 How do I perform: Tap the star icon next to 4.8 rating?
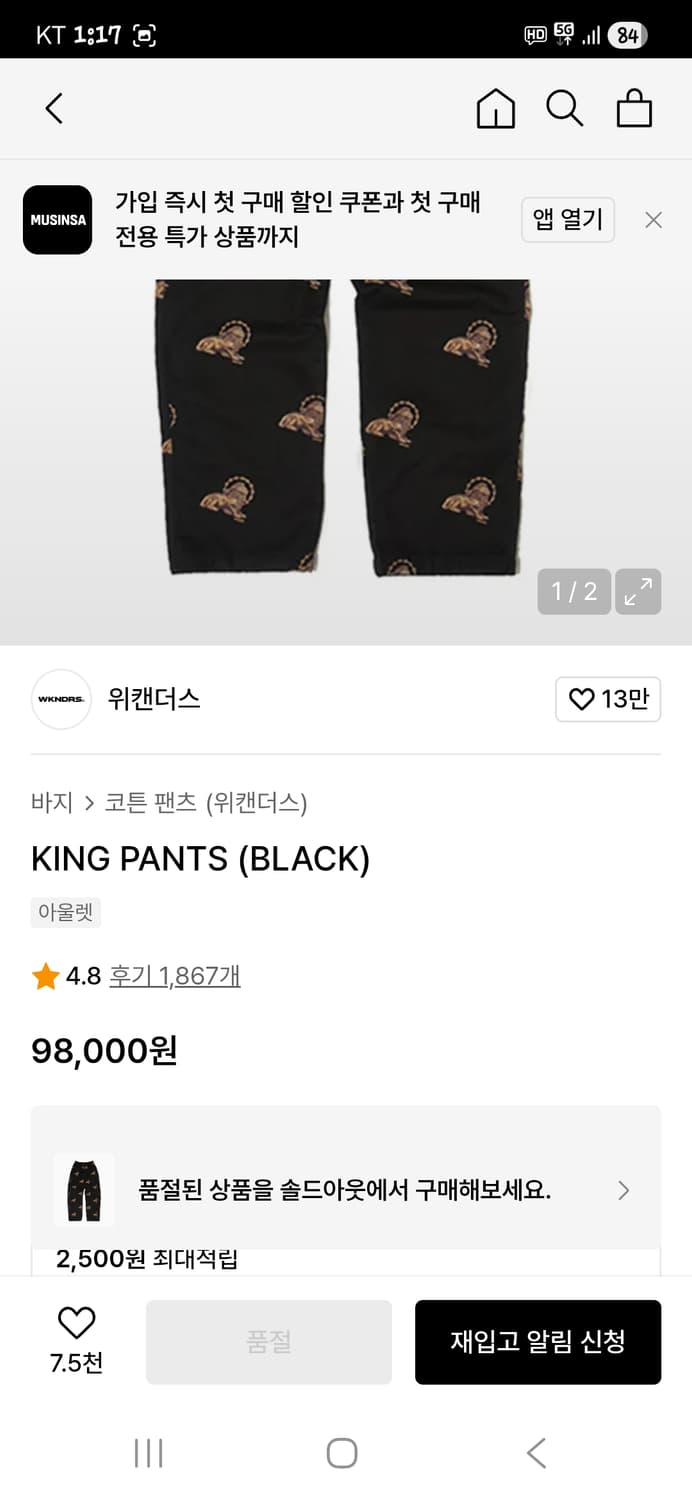[x=42, y=975]
